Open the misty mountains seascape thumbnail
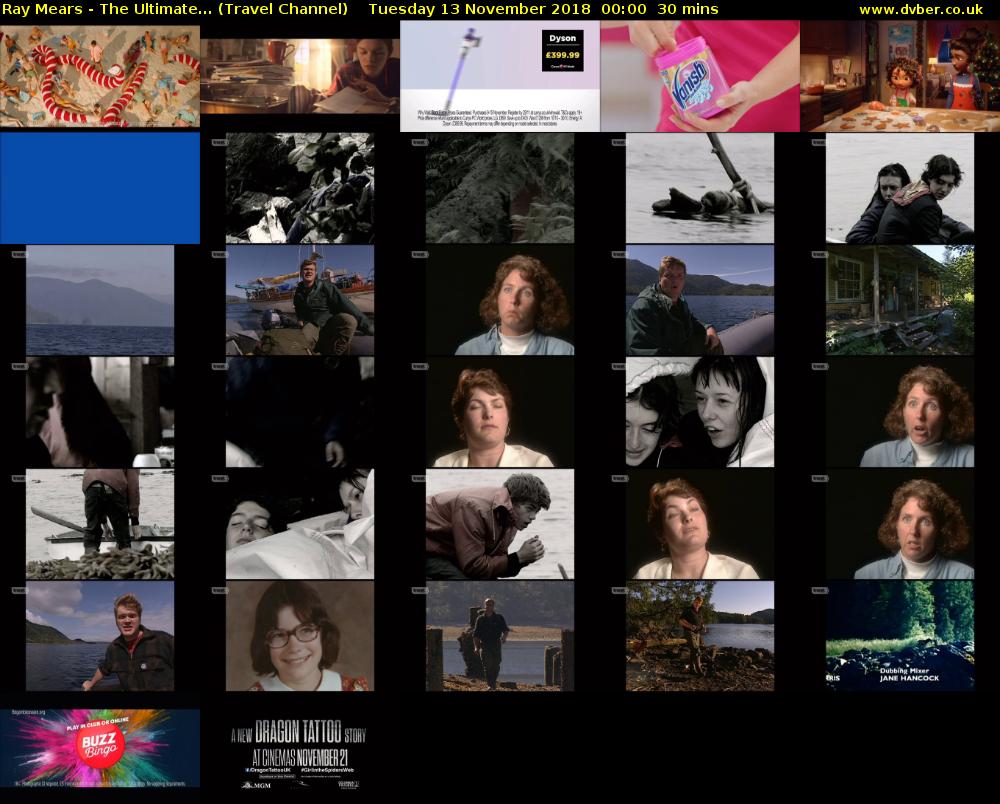The image size is (1000, 804). click(100, 300)
